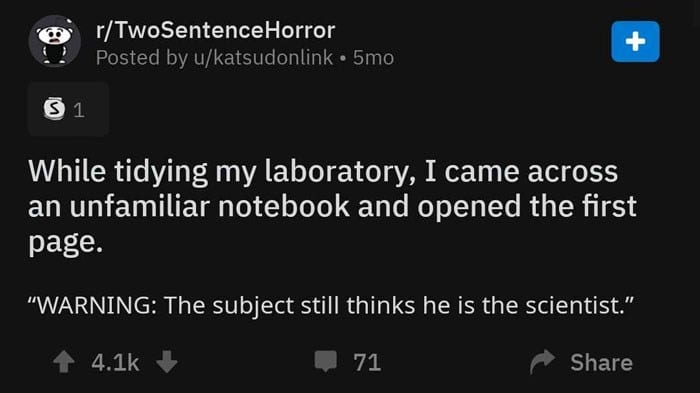
Task: Click the silver award icon
Action: pos(54,109)
